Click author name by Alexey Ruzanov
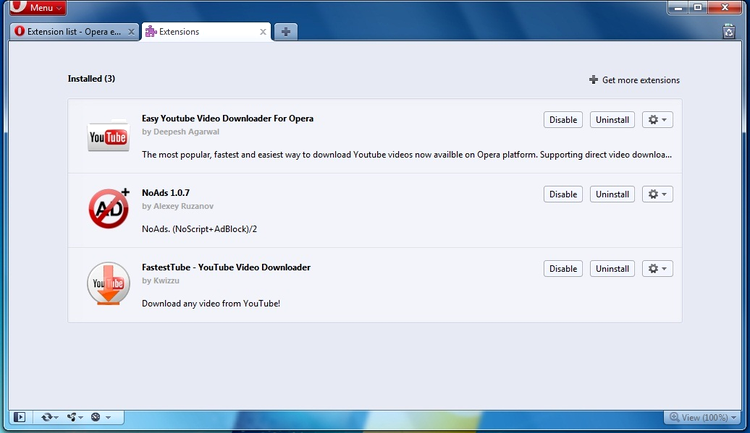The width and height of the screenshot is (750, 433). coord(177,206)
